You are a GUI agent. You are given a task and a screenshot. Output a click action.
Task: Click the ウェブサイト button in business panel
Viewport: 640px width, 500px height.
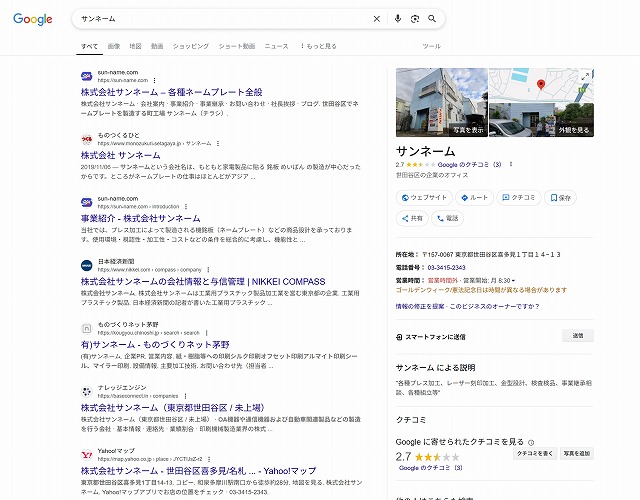pyautogui.click(x=424, y=198)
